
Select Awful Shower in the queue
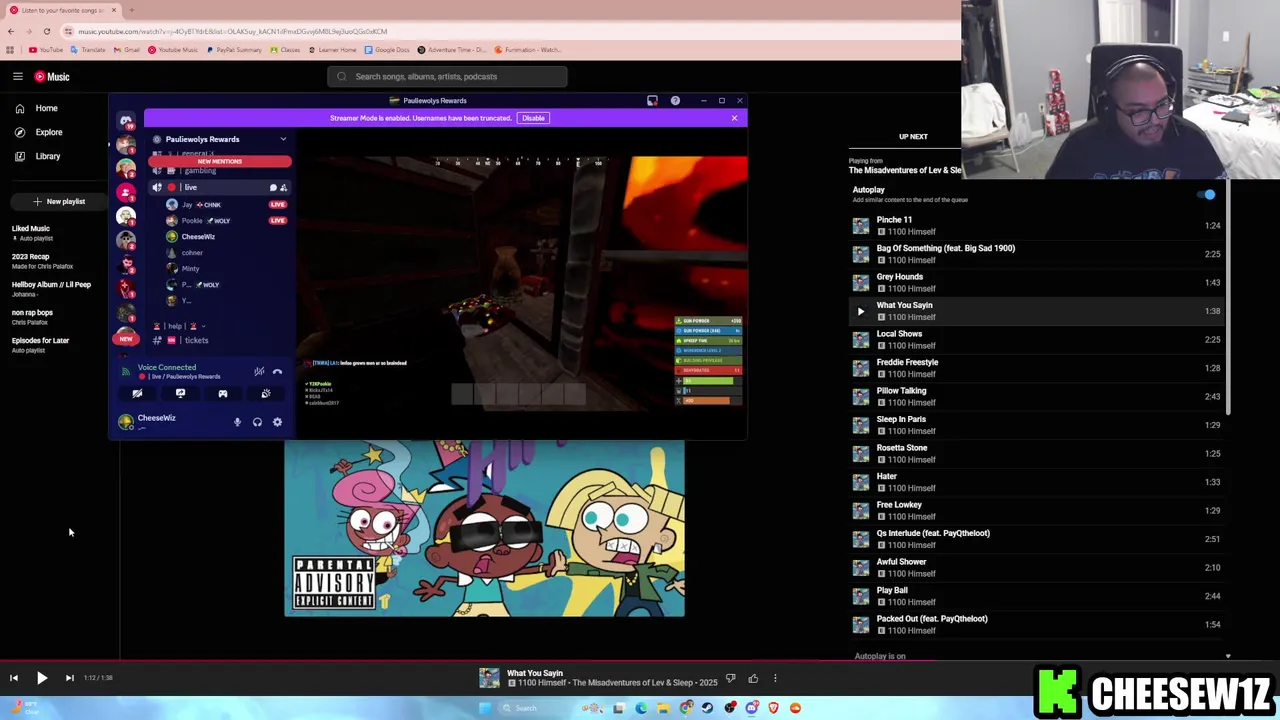coord(1036,567)
